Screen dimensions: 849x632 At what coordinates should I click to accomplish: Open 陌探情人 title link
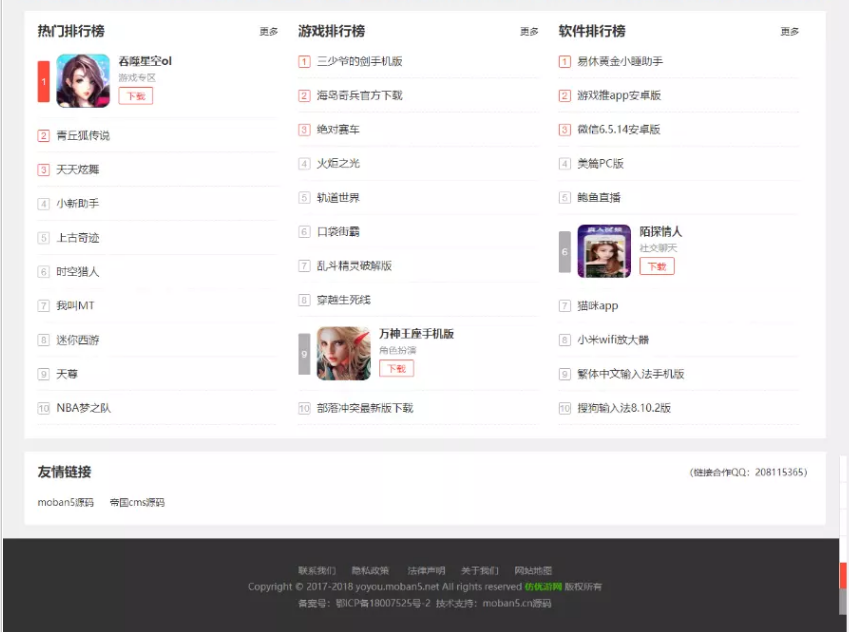point(661,232)
